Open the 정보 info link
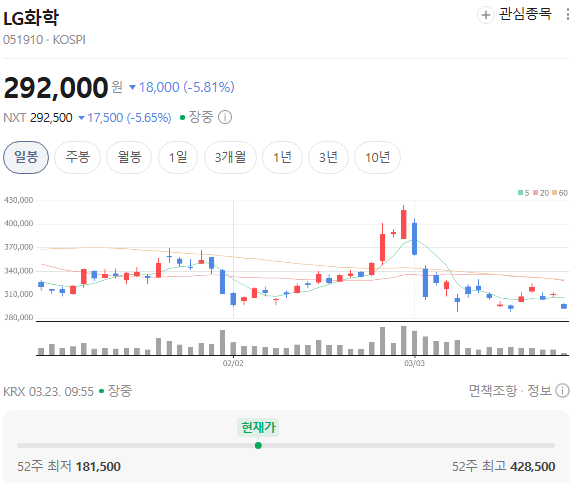The height and width of the screenshot is (483, 582). (x=540, y=391)
